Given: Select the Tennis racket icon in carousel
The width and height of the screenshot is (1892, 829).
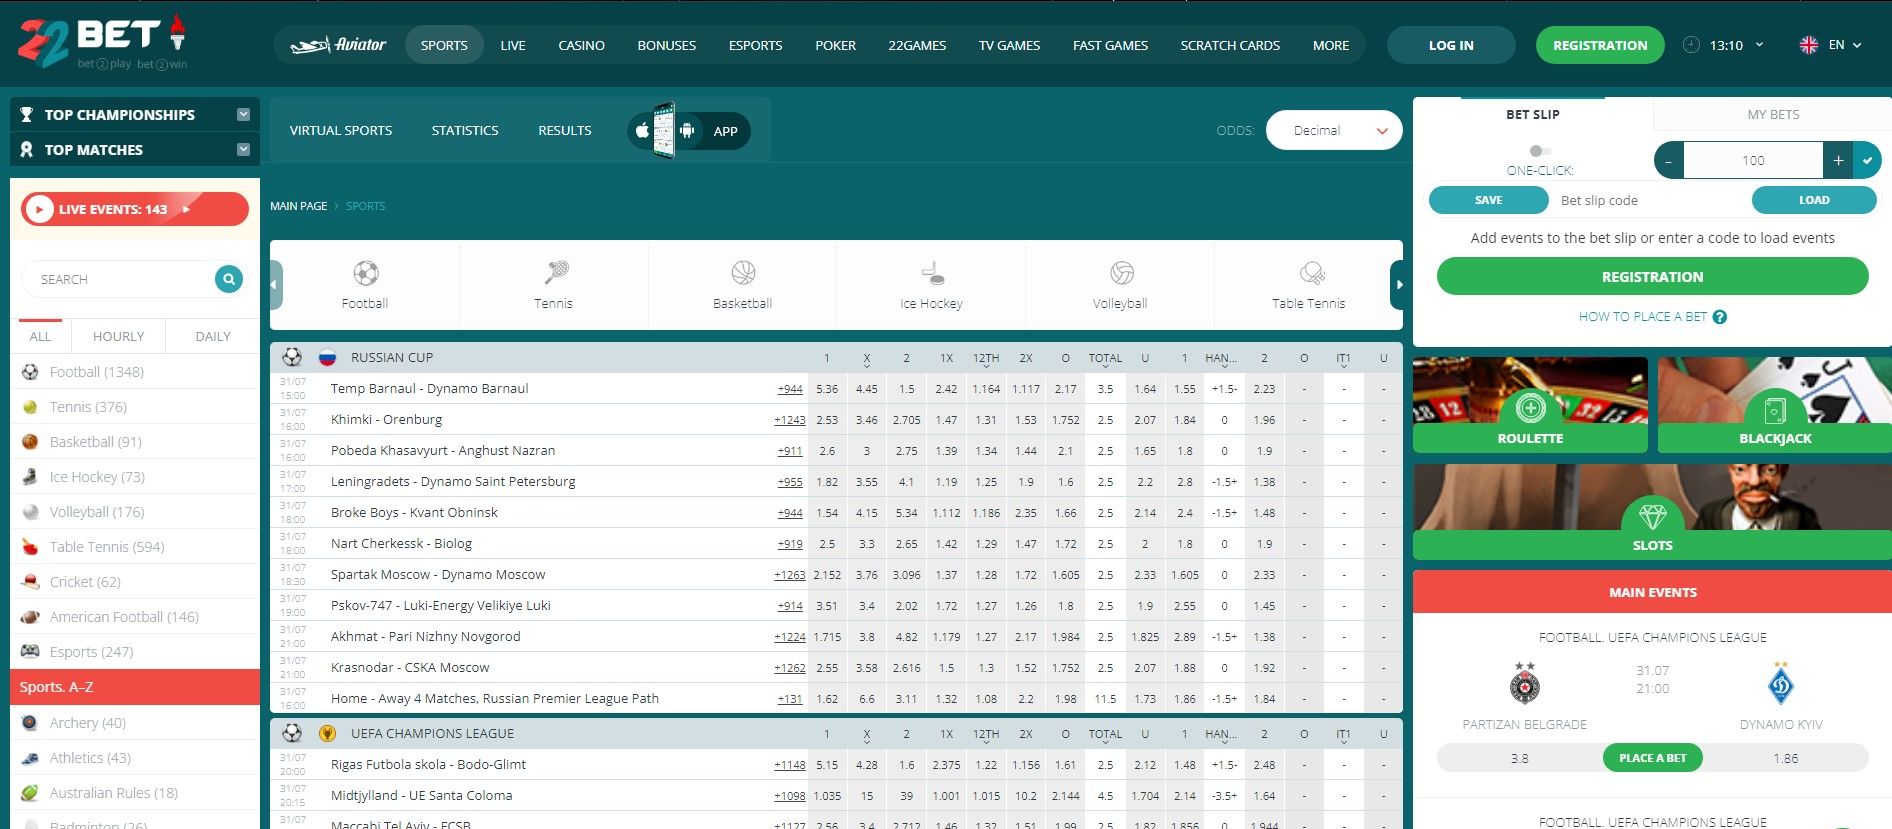Looking at the screenshot, I should click(555, 272).
